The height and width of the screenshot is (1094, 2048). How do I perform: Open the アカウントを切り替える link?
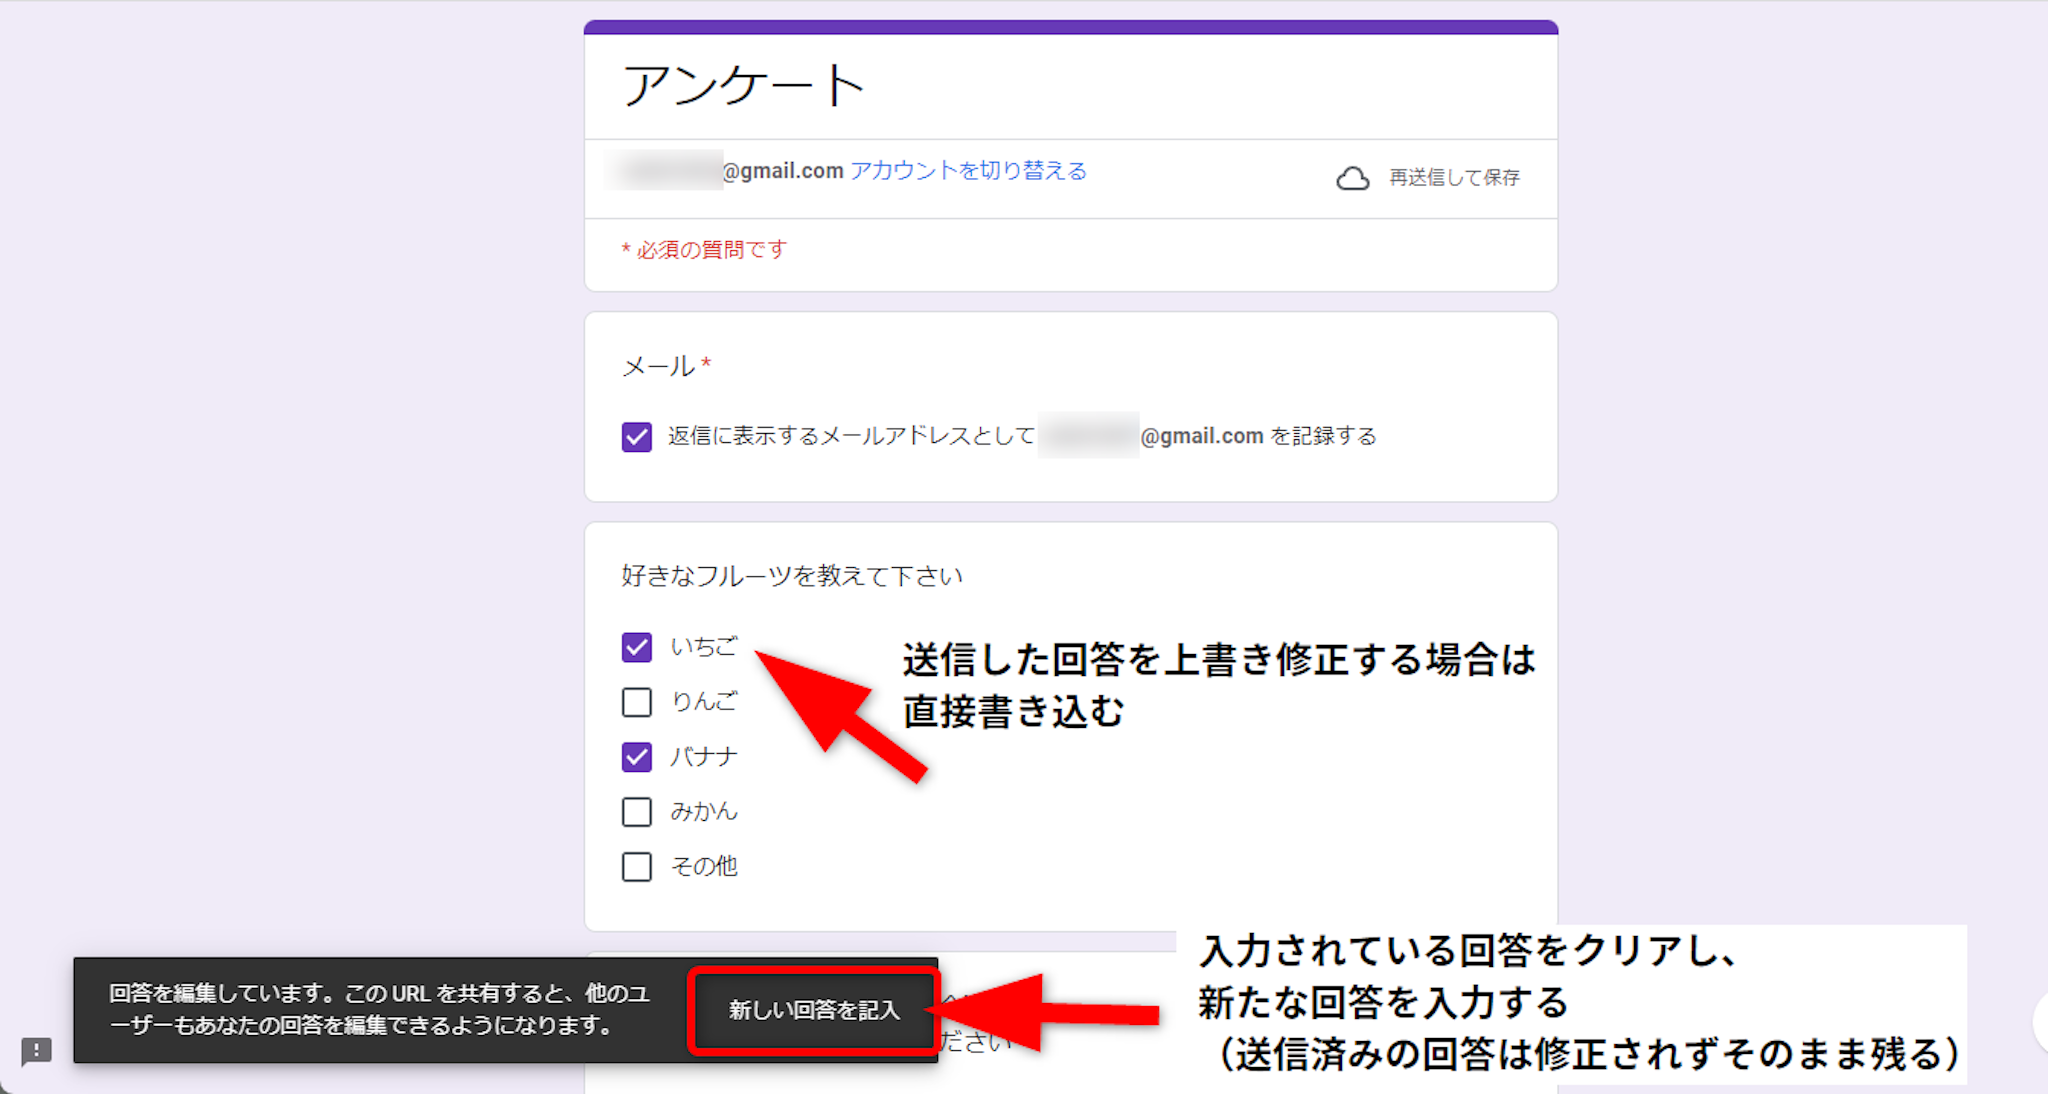pyautogui.click(x=968, y=171)
